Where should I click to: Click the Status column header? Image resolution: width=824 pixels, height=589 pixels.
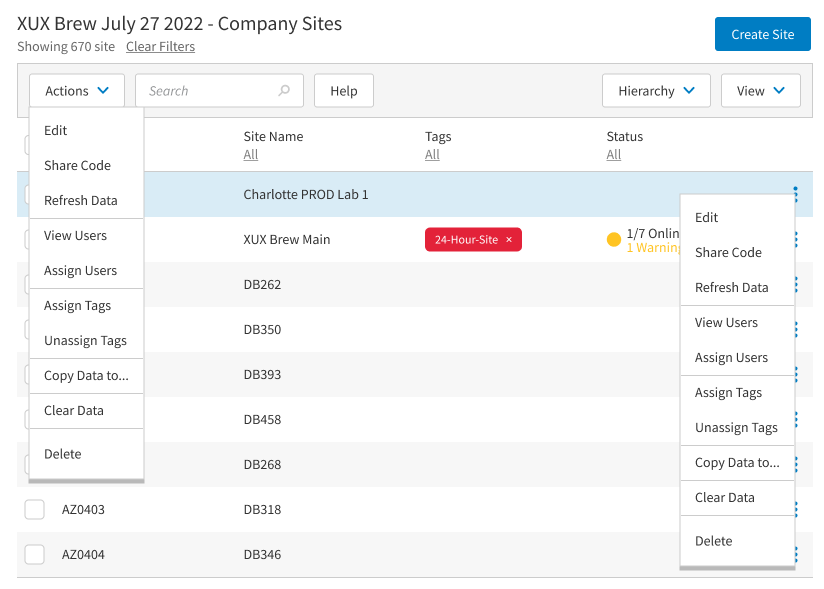tap(624, 137)
